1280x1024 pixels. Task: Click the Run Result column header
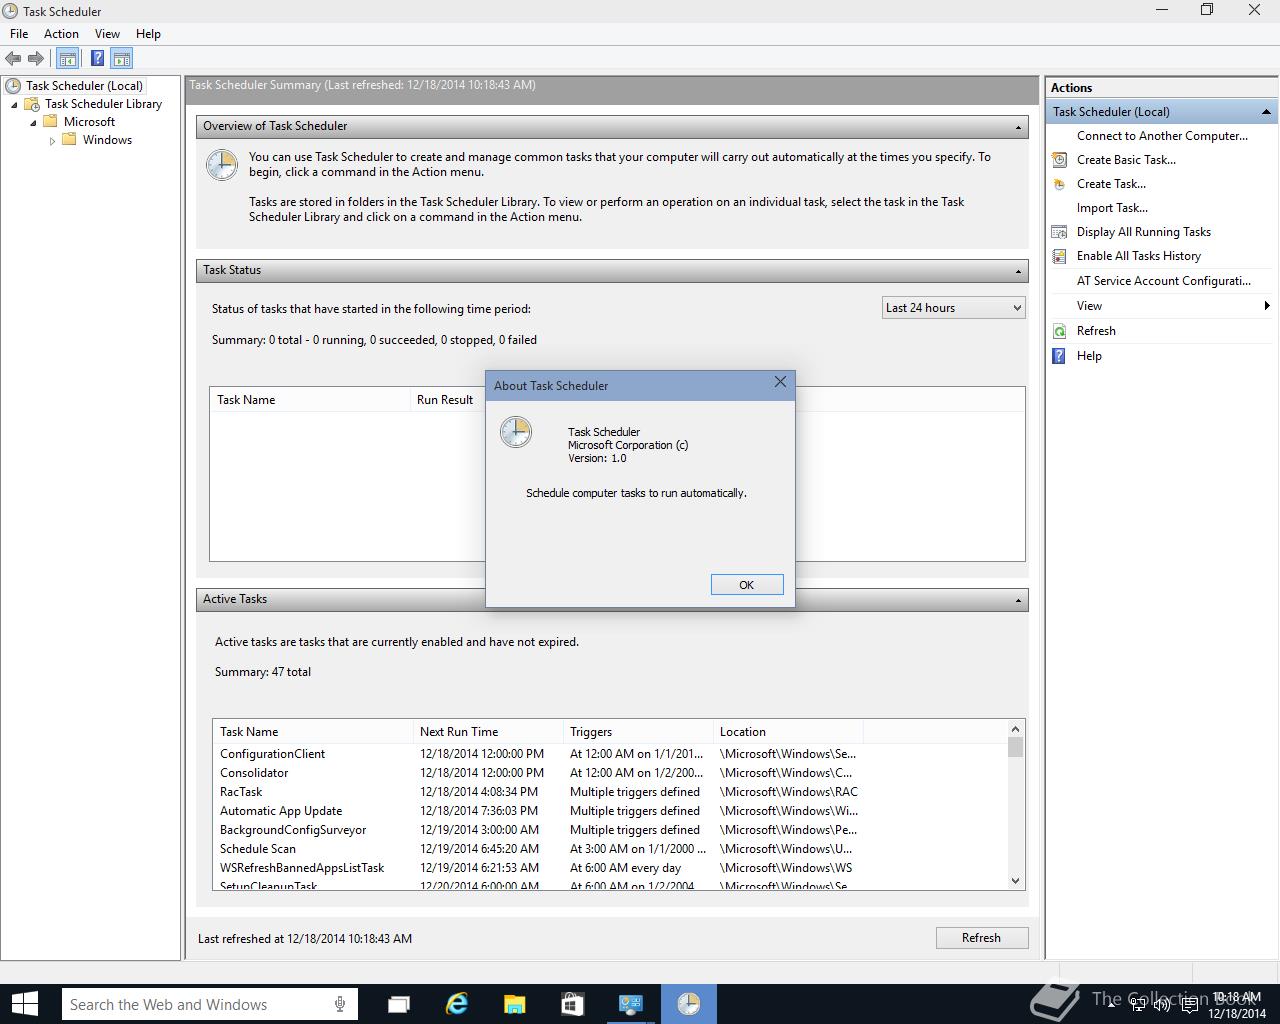click(445, 400)
